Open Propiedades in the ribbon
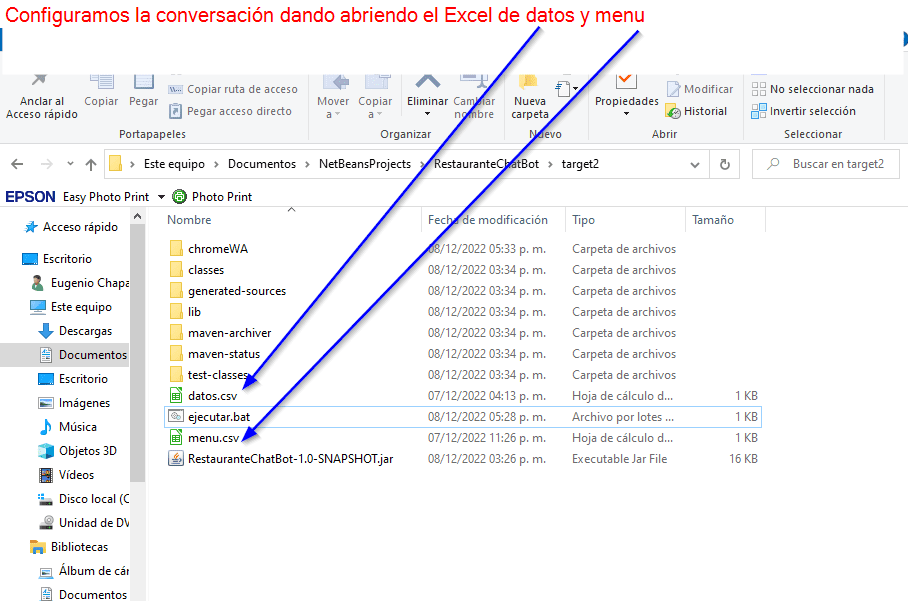 pyautogui.click(x=627, y=96)
